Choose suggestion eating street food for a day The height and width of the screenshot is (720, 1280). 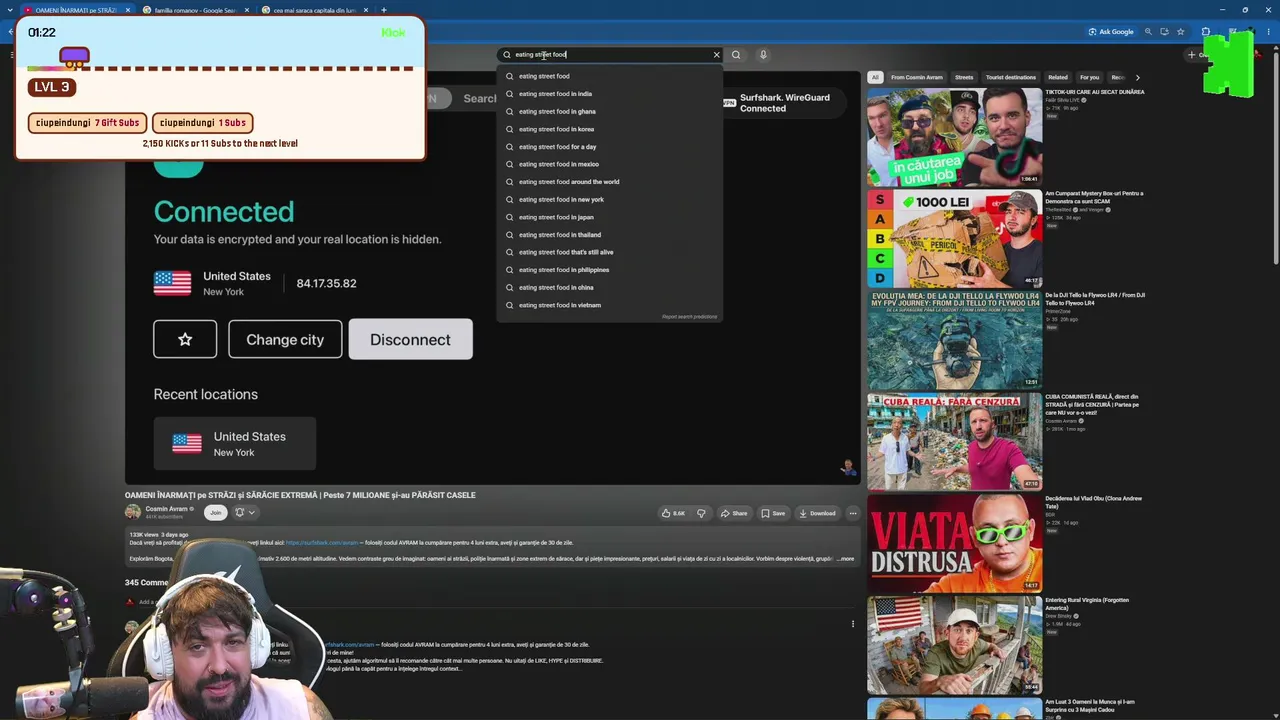coord(609,147)
